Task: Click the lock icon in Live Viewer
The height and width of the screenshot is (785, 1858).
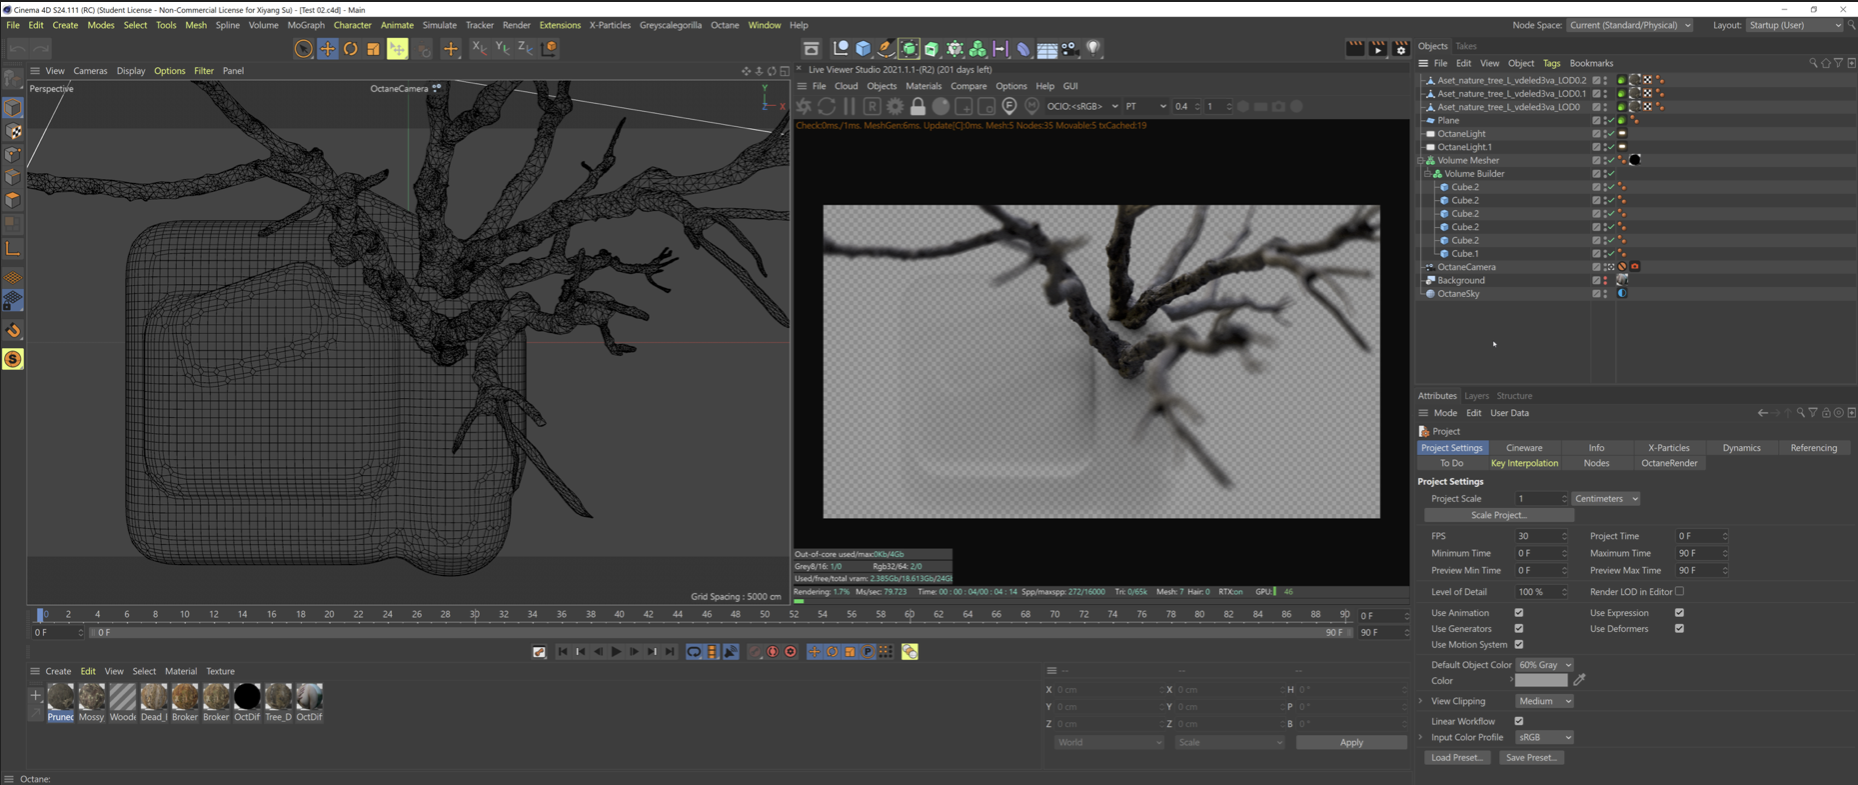Action: click(917, 106)
